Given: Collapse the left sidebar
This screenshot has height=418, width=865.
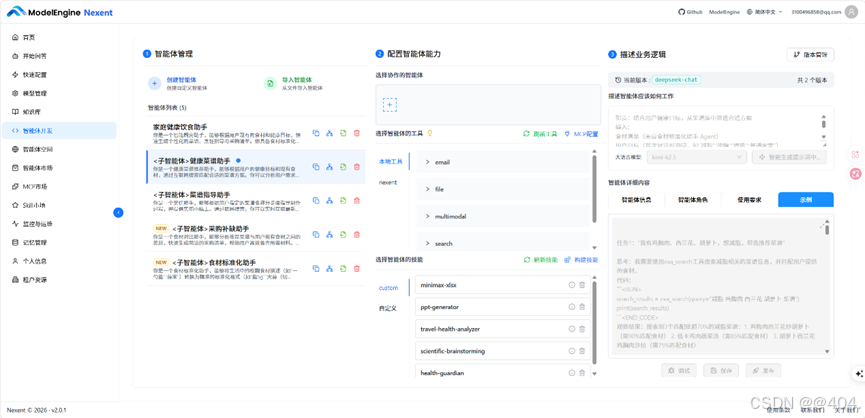Looking at the screenshot, I should pyautogui.click(x=118, y=212).
